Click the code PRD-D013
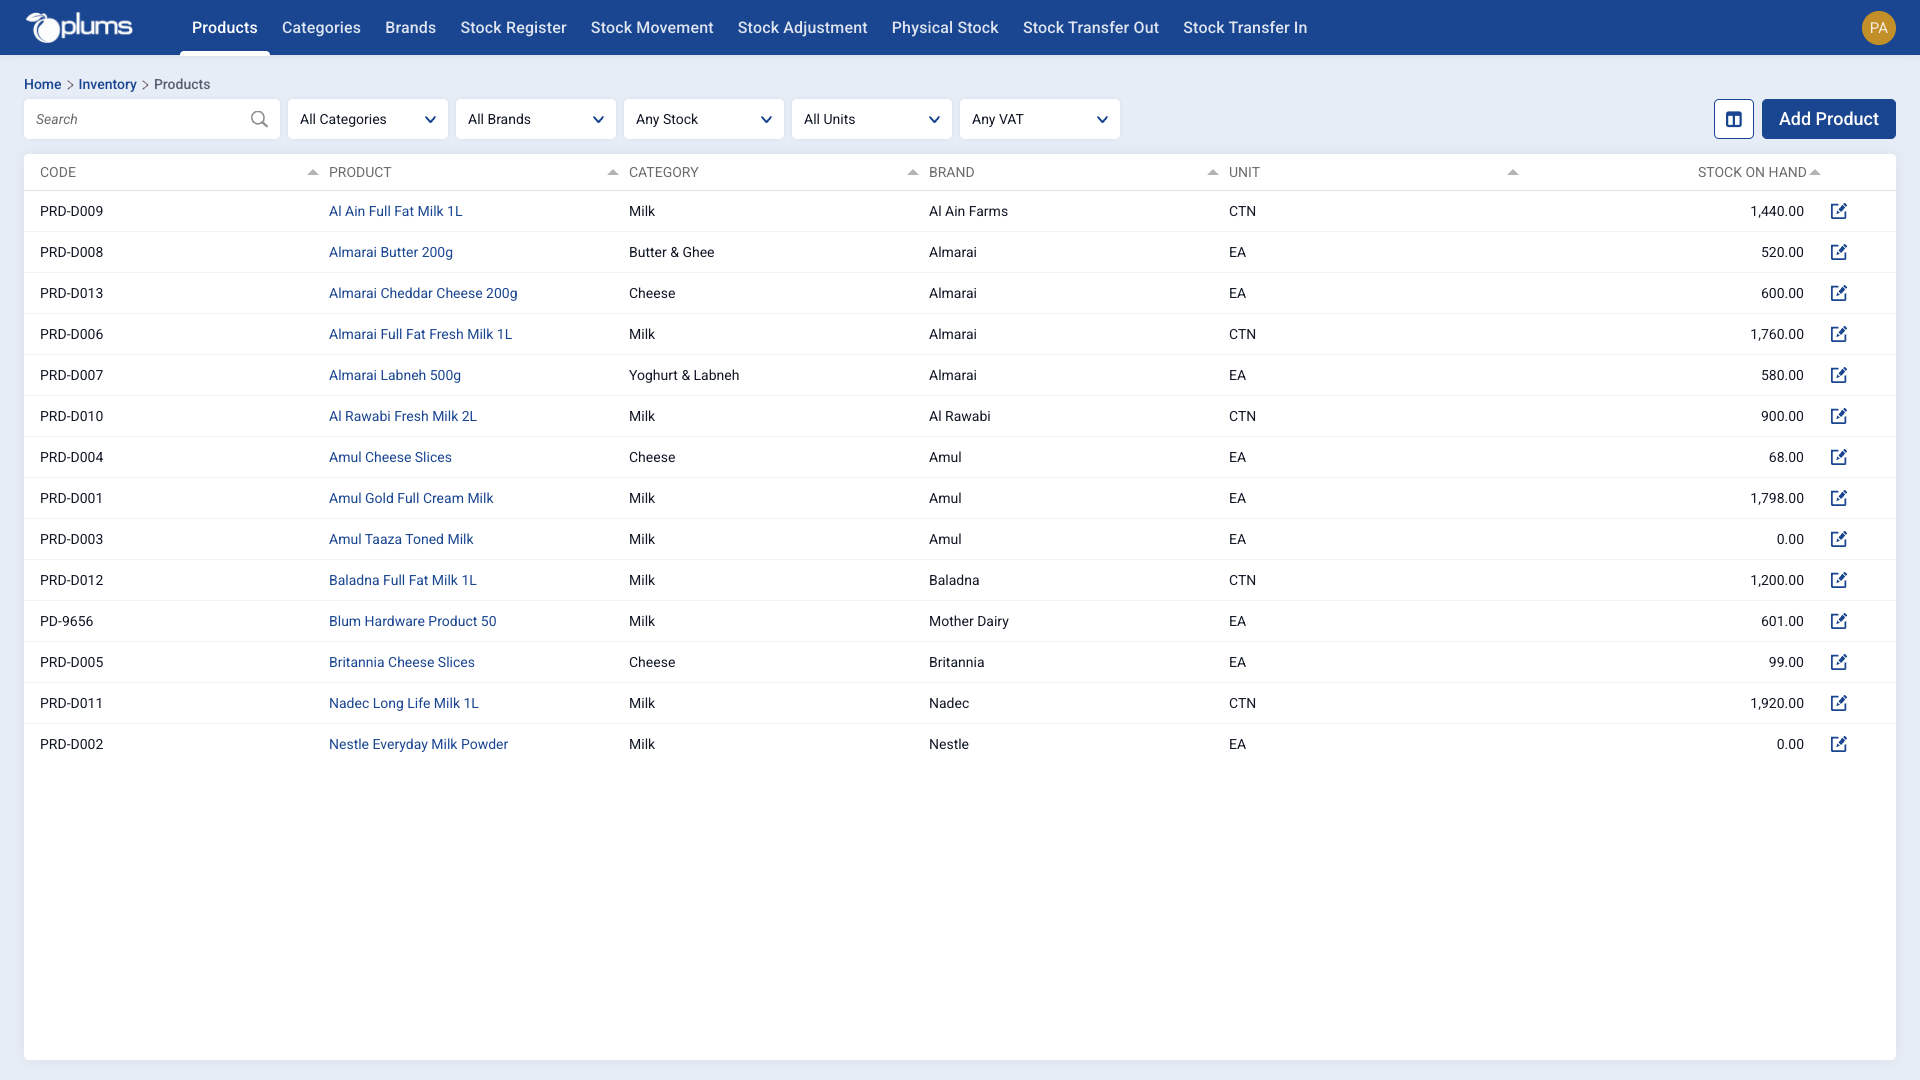Viewport: 1920px width, 1080px height. coord(71,293)
